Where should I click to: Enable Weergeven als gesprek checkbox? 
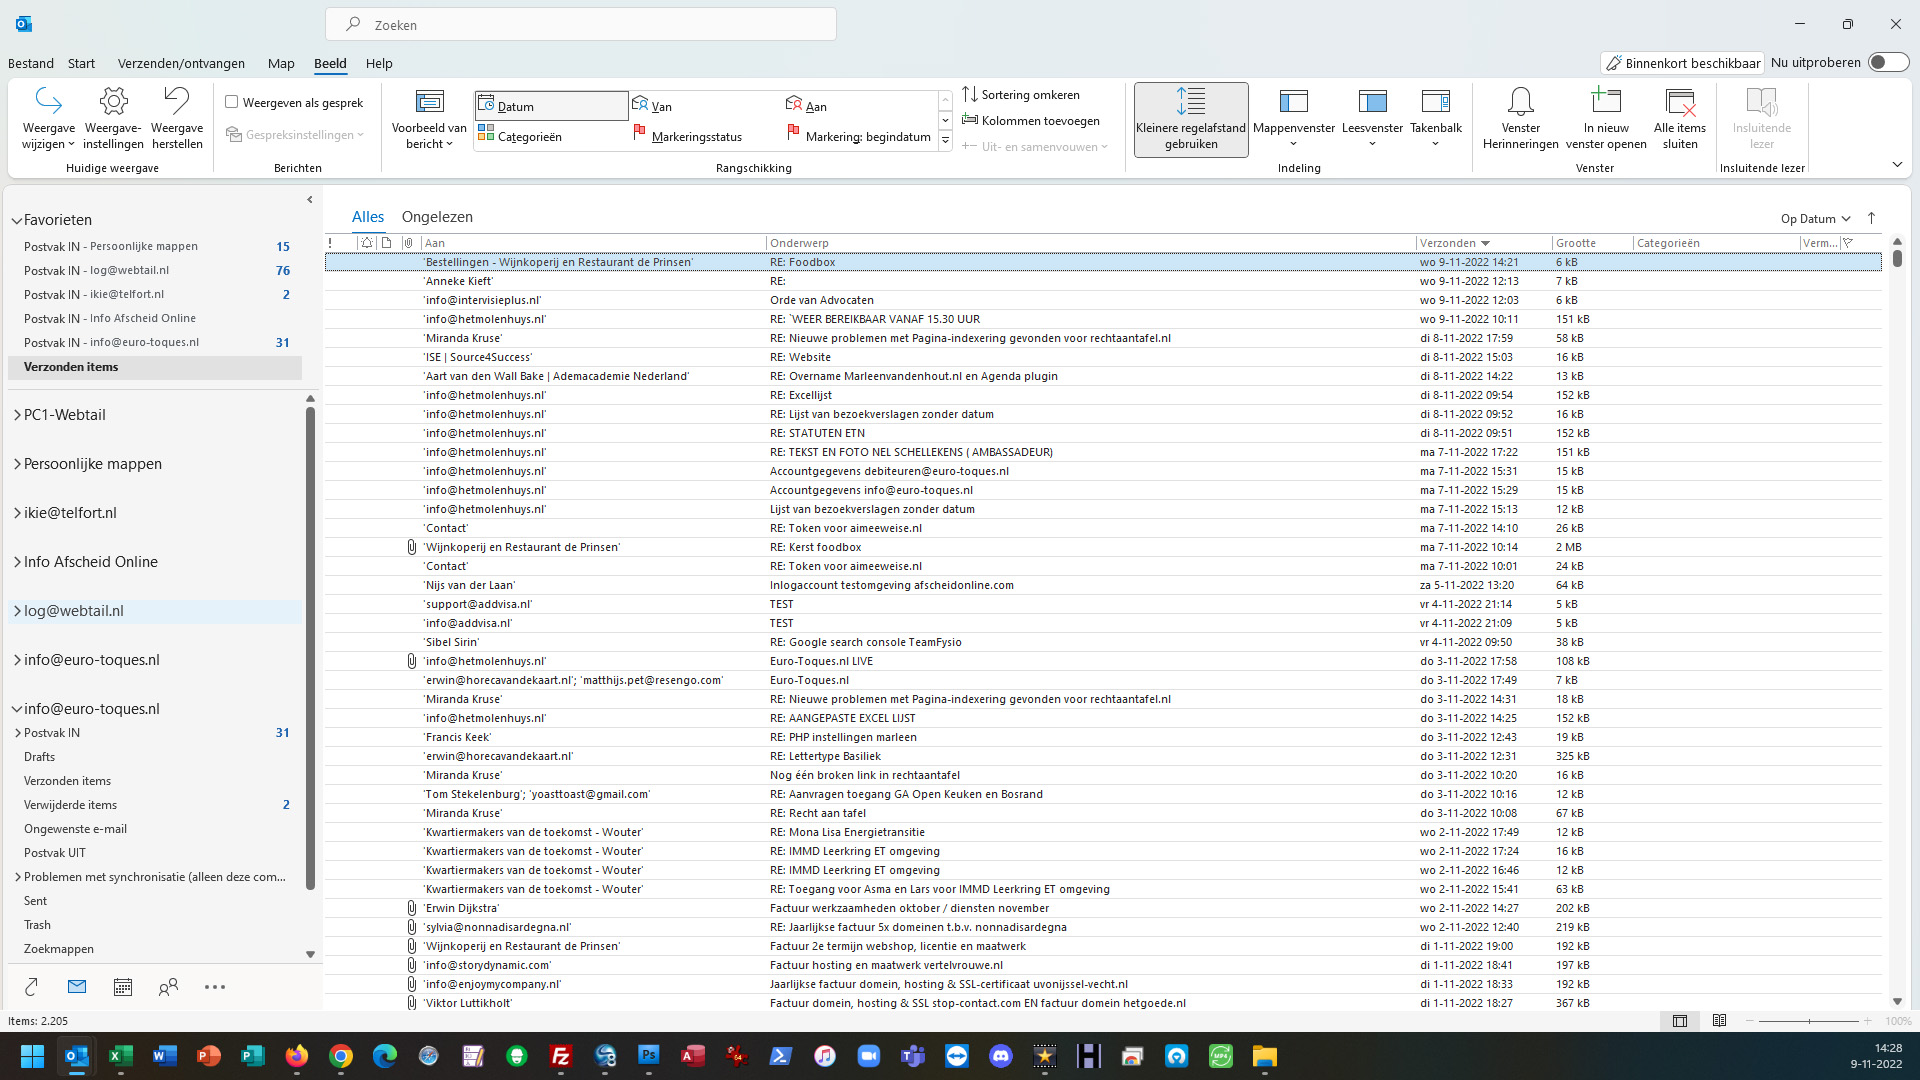(x=232, y=102)
